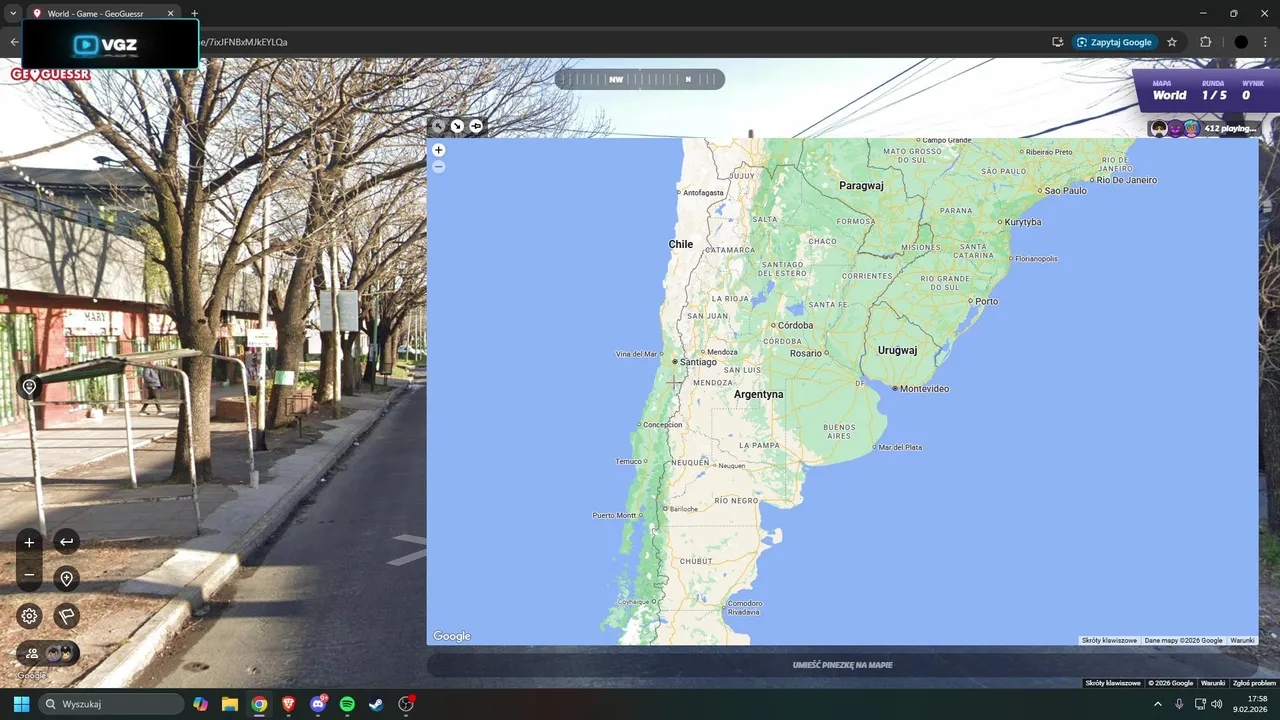Viewport: 1280px width, 720px height.
Task: Bookmark this page with the star icon
Action: [1172, 42]
